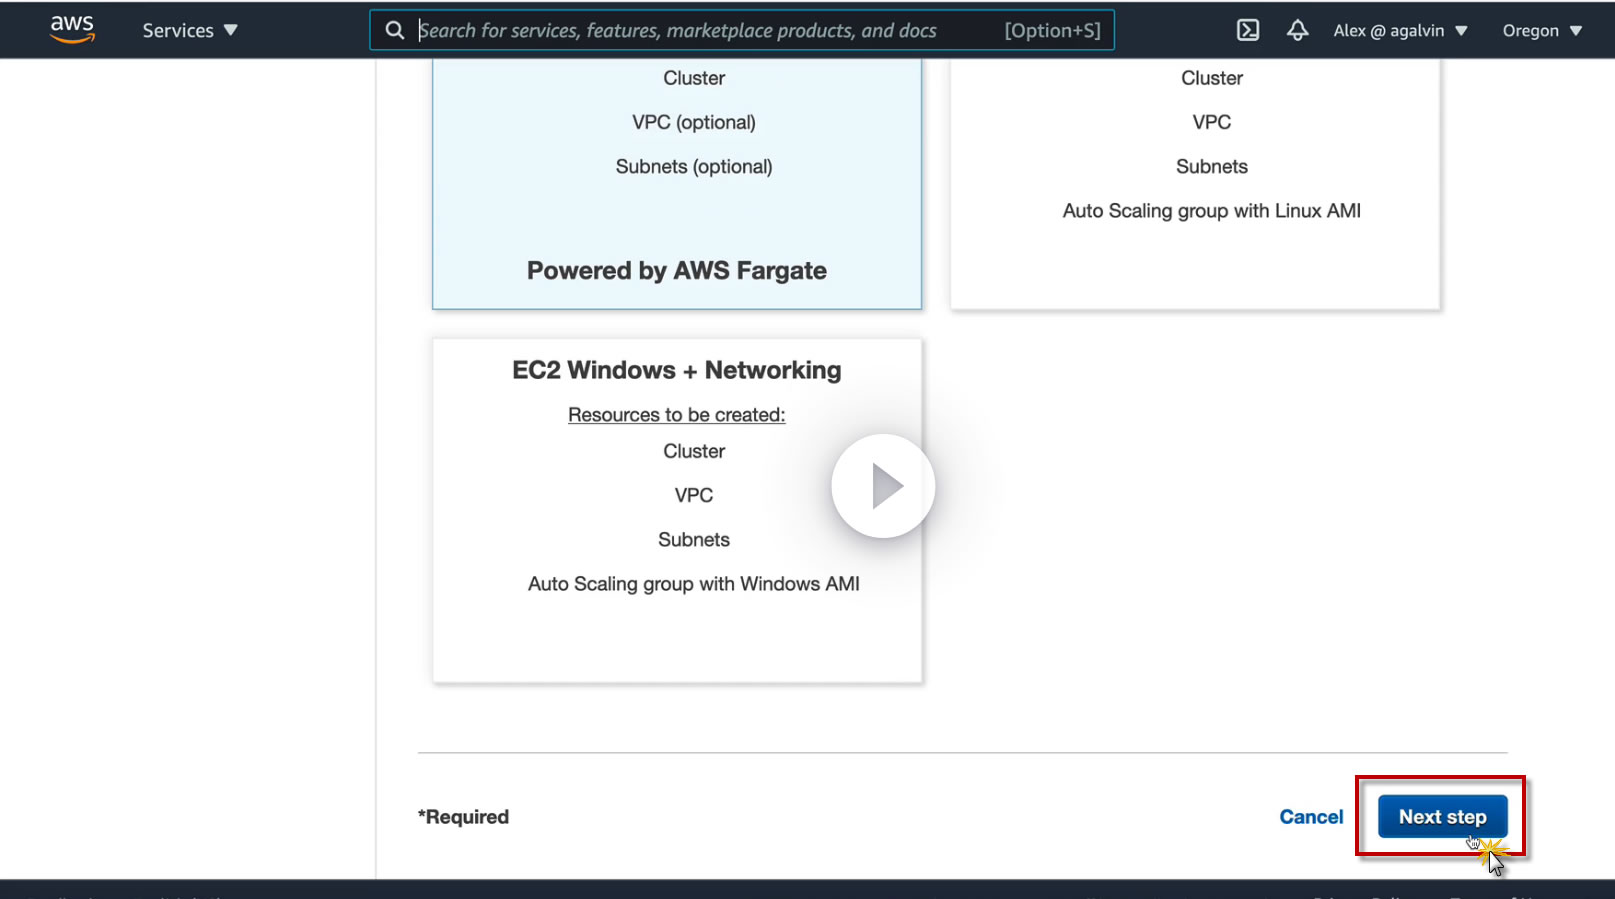Click the Services label in navbar
The height and width of the screenshot is (899, 1615).
178,30
